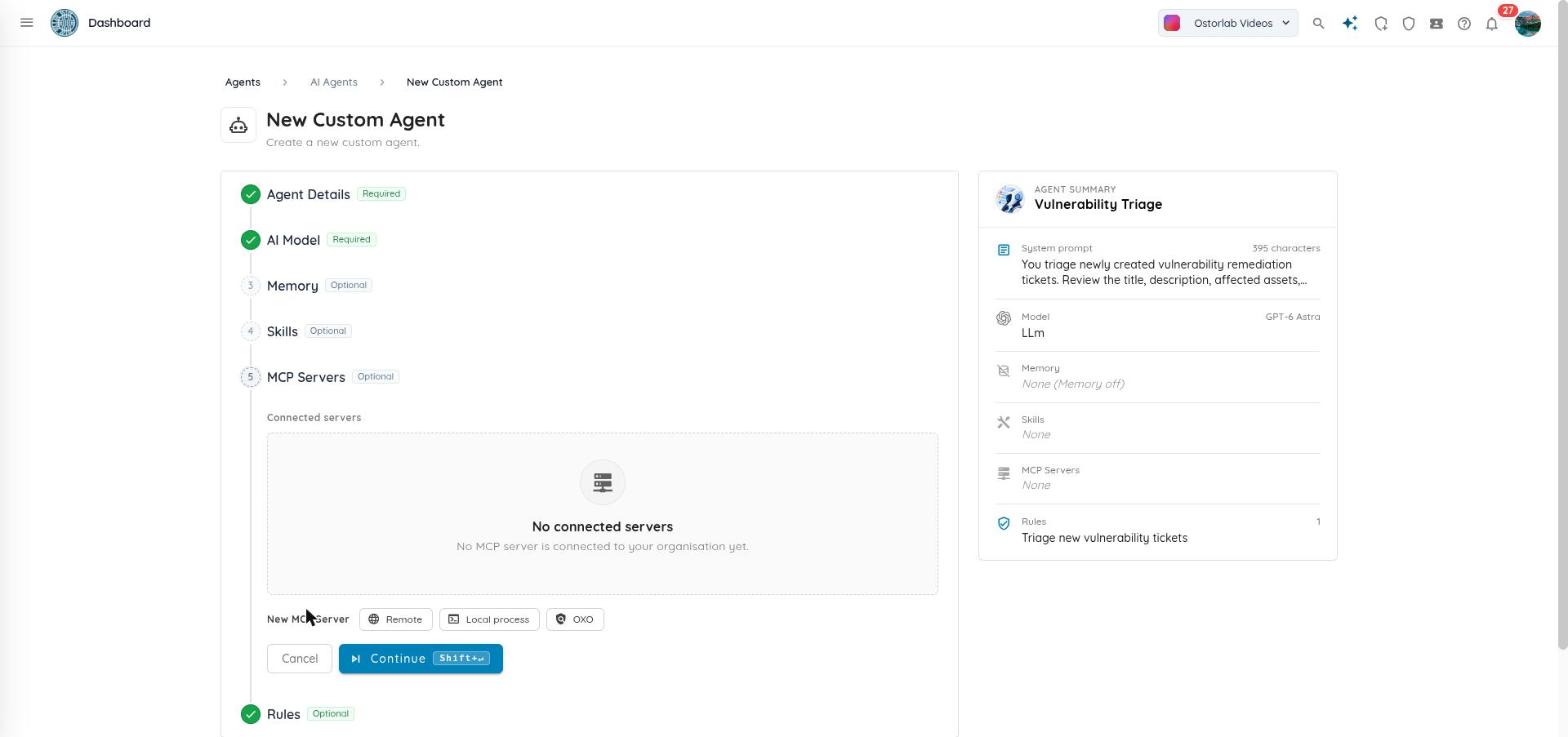Open the user avatar menu

tap(1527, 23)
